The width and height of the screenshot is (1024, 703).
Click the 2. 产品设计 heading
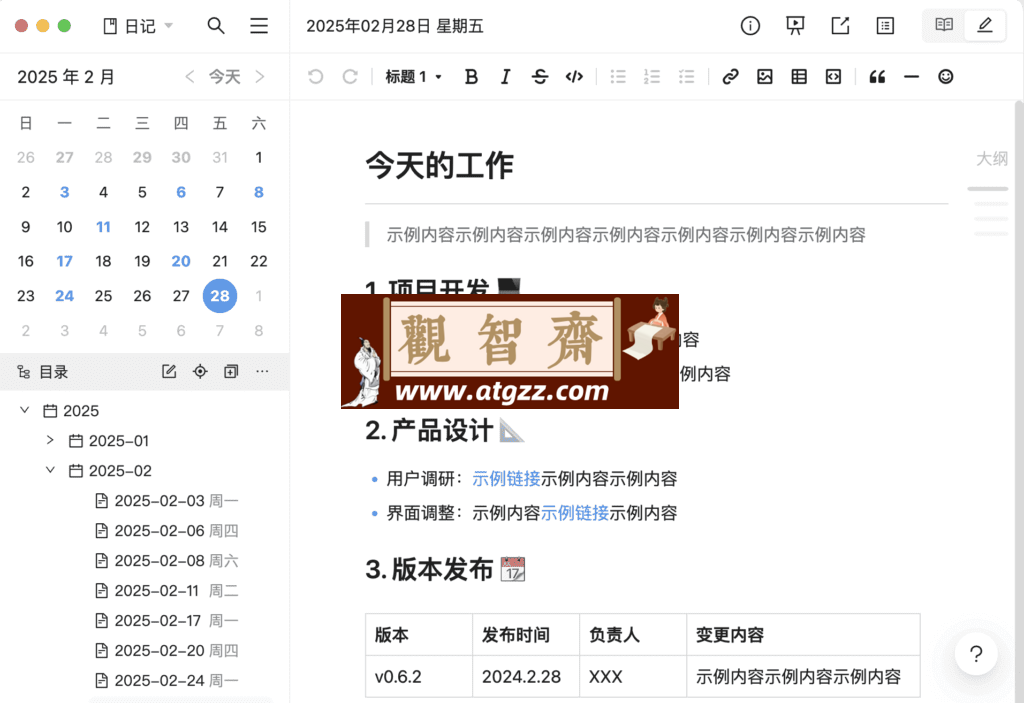point(445,431)
